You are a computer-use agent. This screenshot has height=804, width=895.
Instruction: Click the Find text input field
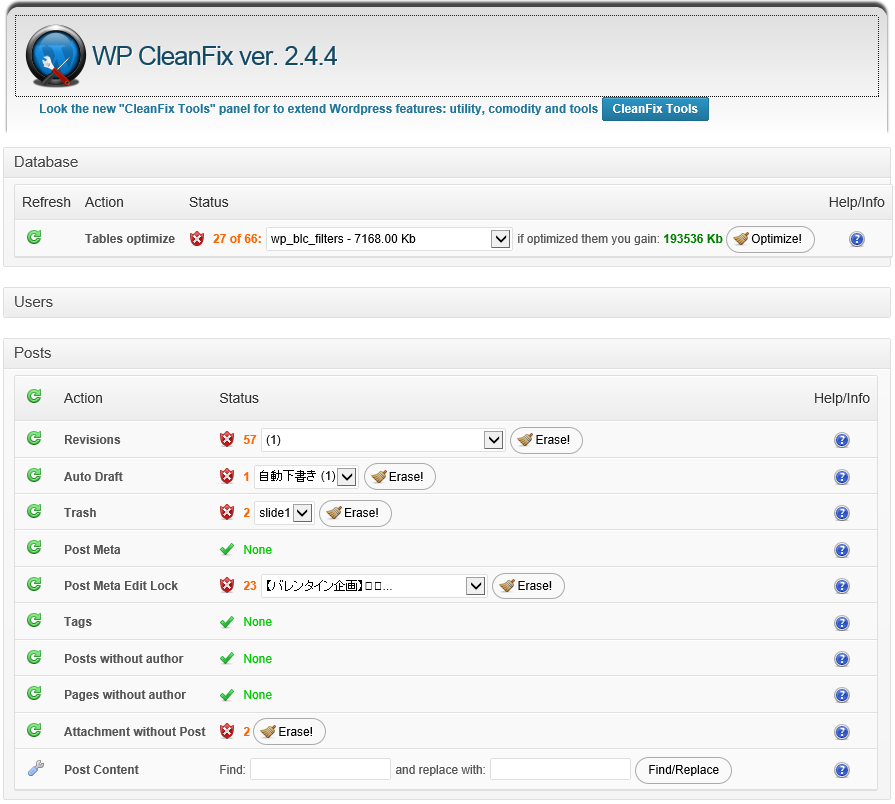(x=320, y=770)
